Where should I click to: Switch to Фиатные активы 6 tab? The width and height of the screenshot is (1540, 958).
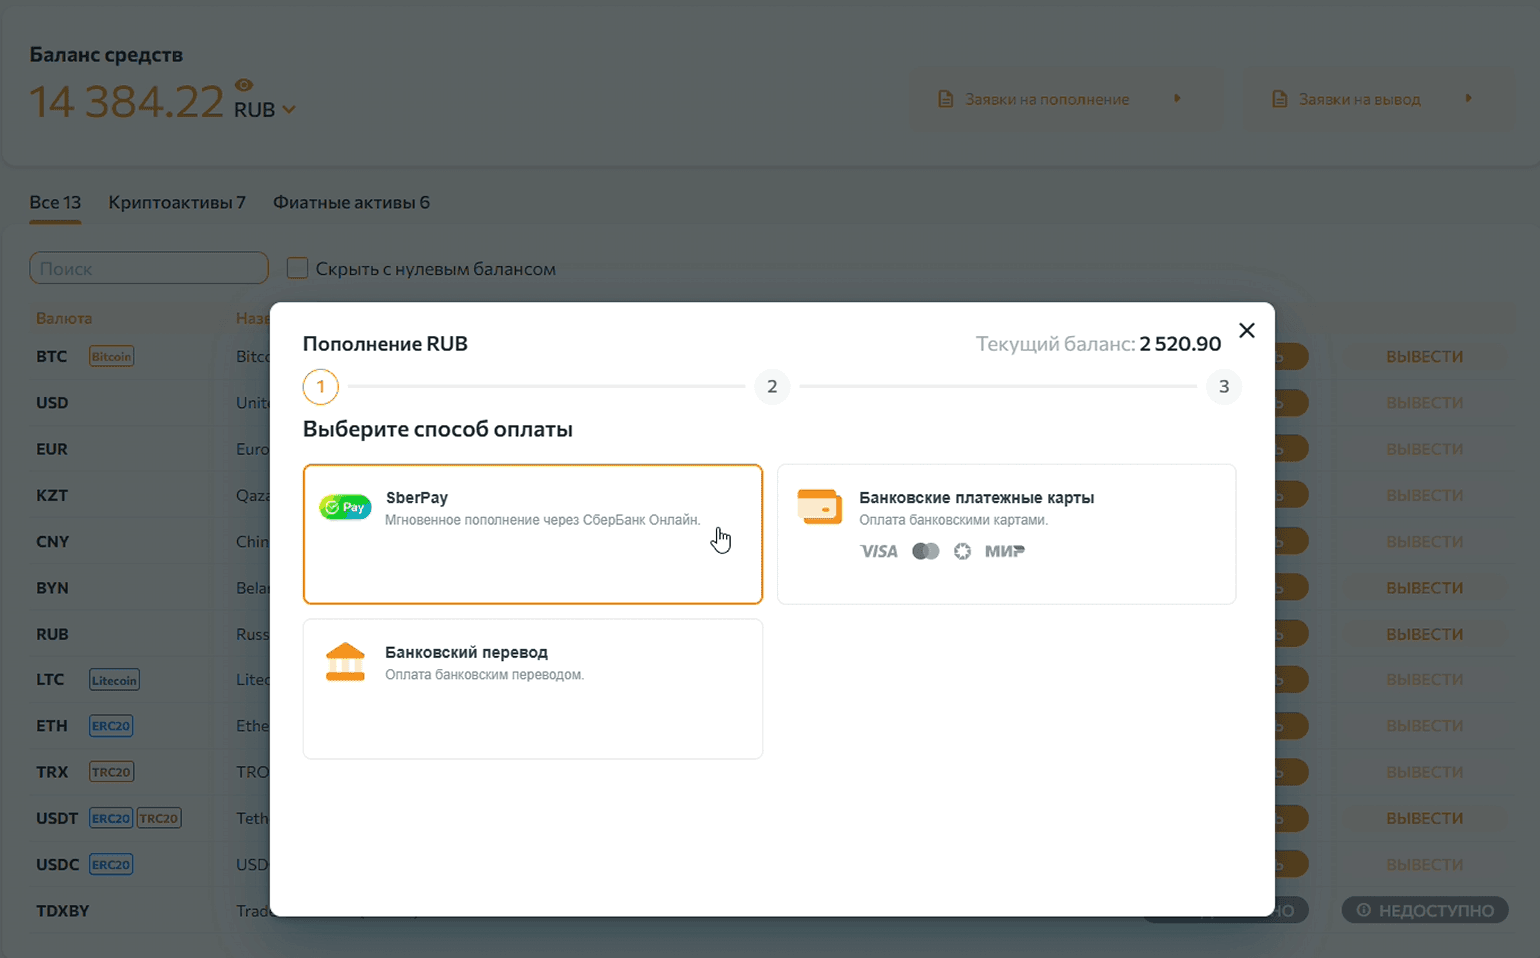point(351,203)
